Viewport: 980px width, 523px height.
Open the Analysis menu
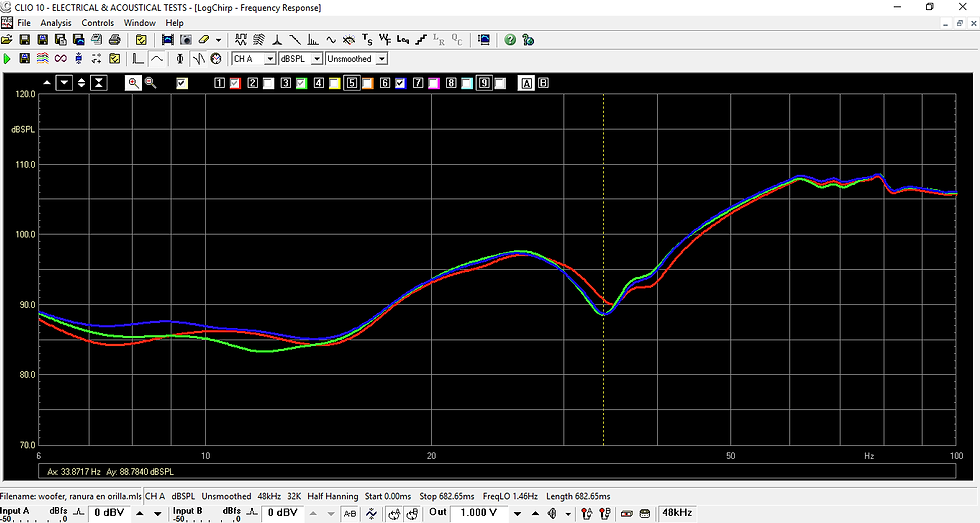56,22
